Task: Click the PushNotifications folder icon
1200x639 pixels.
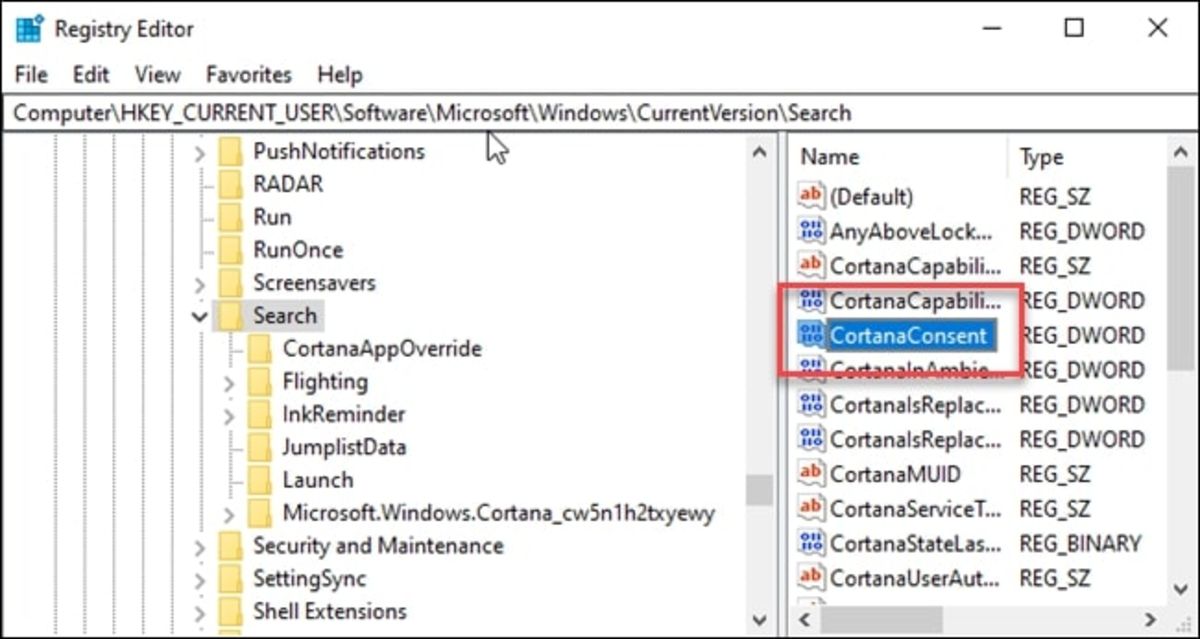Action: 231,152
